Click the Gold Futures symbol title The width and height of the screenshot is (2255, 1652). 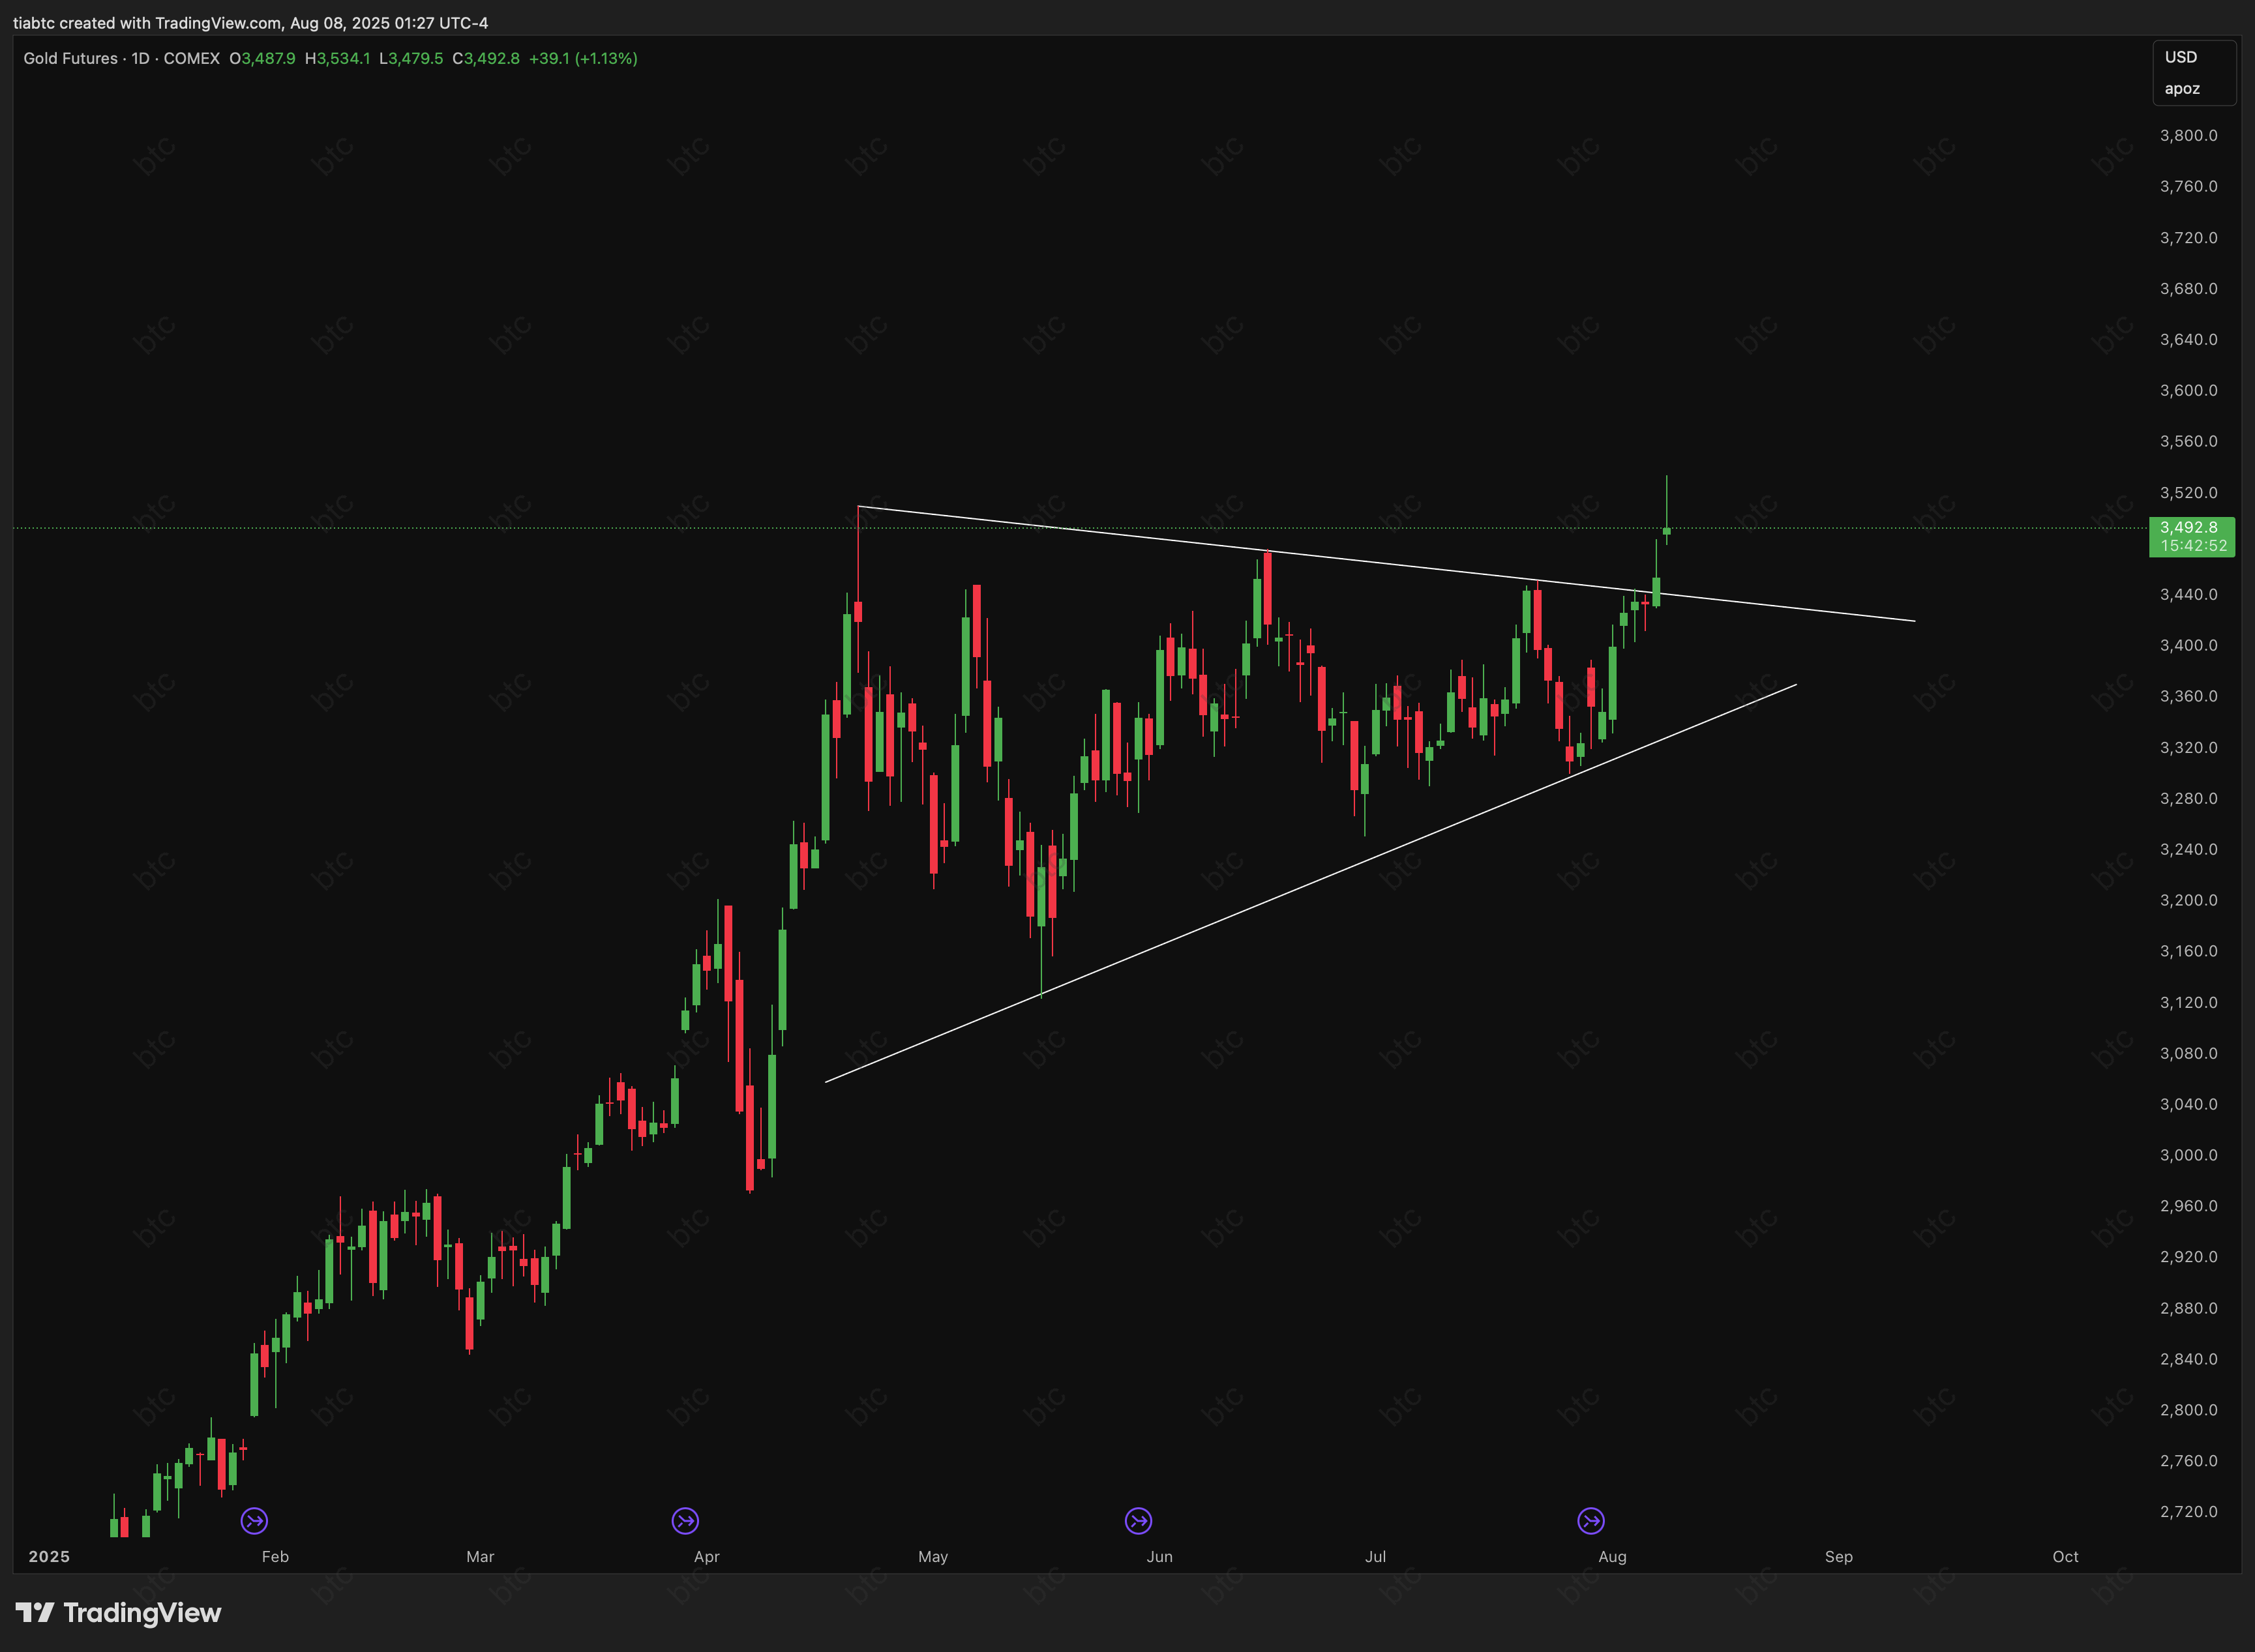[70, 58]
